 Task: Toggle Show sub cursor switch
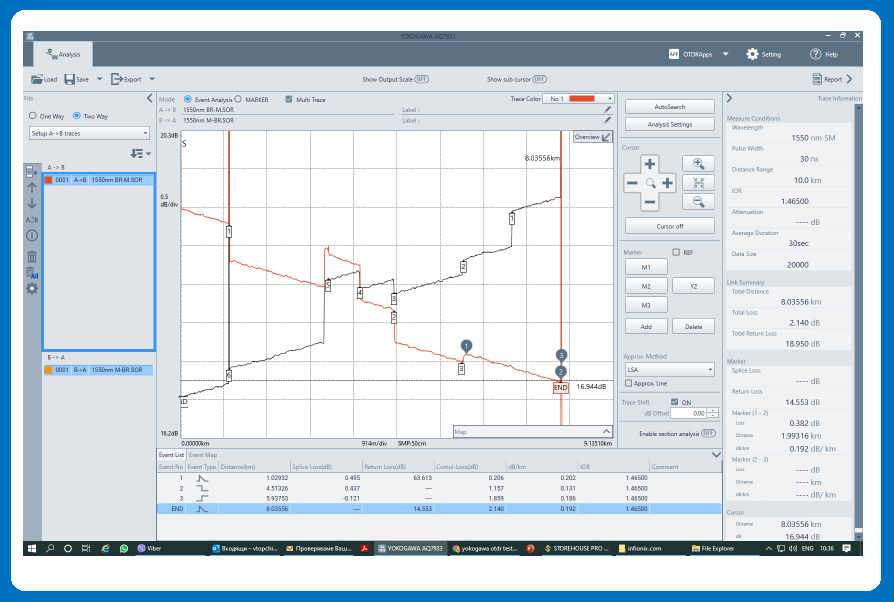(539, 79)
